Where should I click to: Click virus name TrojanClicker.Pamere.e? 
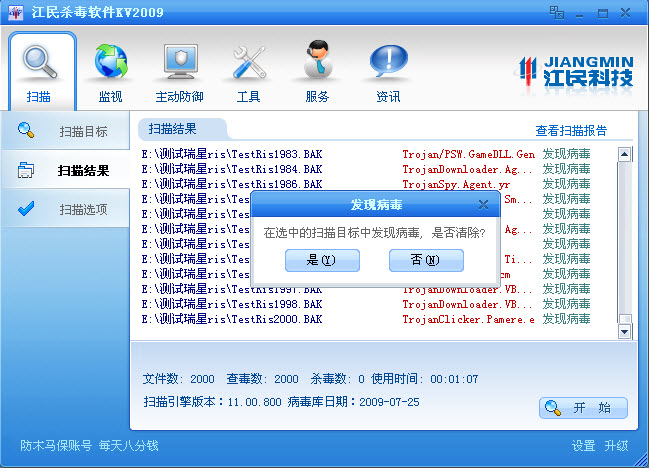coord(468,319)
